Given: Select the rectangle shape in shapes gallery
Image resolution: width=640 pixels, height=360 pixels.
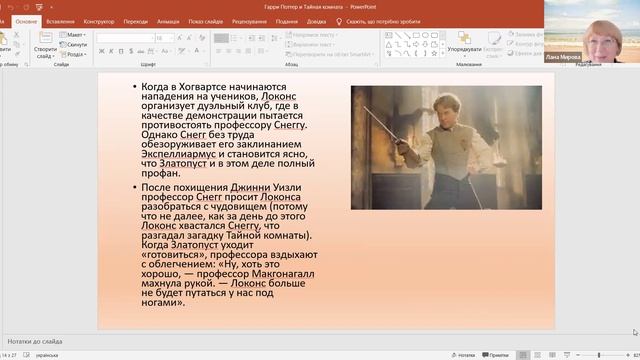Looking at the screenshot, I should 416,36.
